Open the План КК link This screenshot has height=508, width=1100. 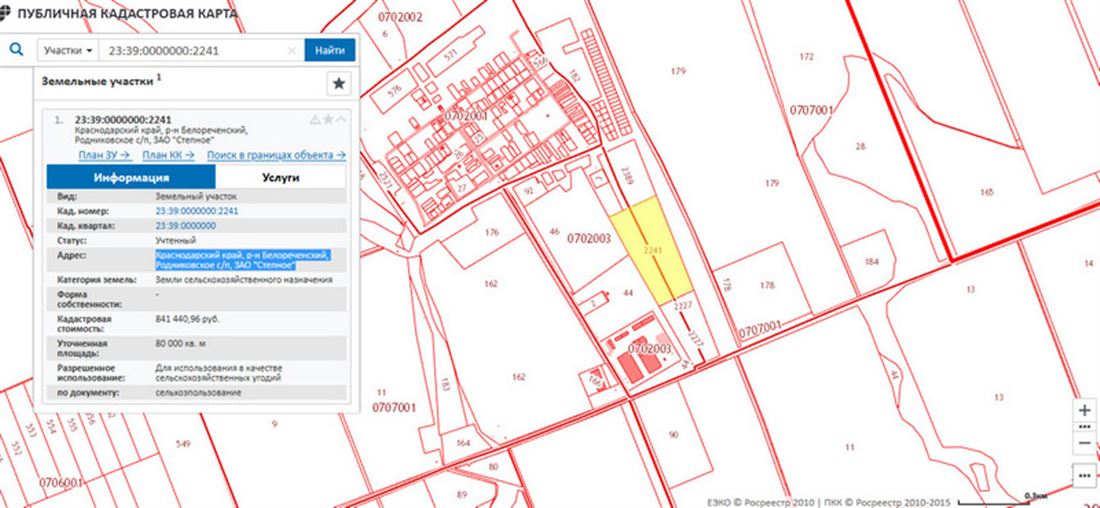coord(168,155)
